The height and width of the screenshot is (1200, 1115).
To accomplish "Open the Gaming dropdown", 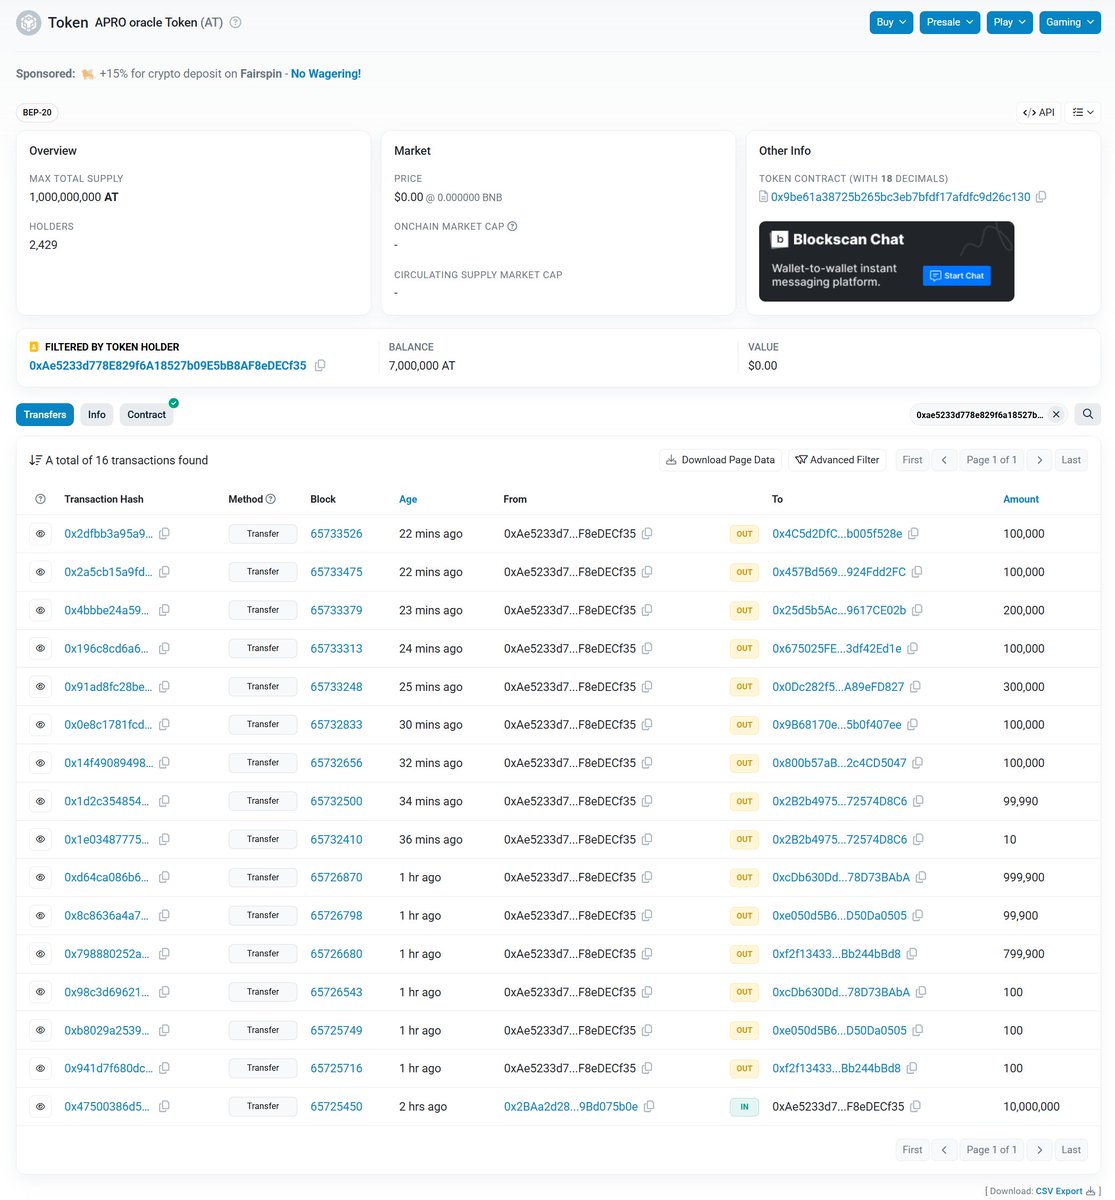I will pos(1070,22).
